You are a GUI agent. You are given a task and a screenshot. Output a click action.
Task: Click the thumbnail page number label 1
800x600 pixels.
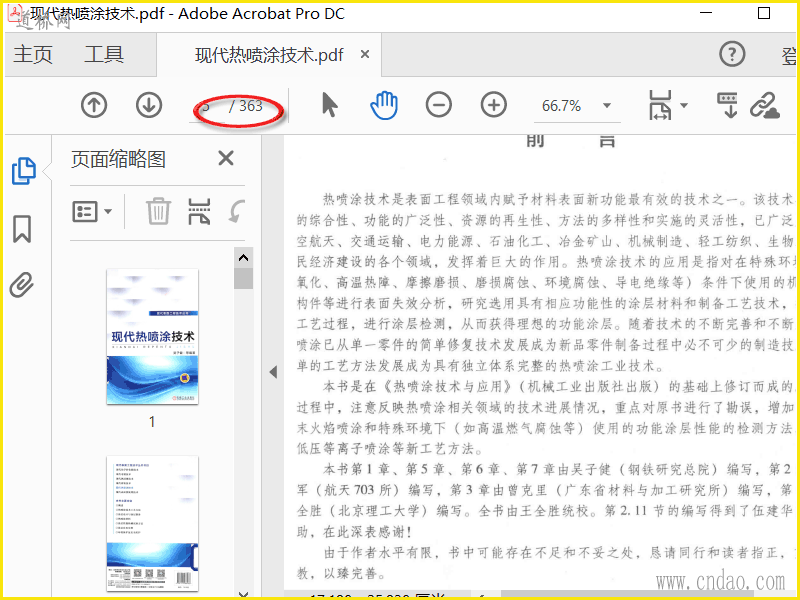[152, 421]
